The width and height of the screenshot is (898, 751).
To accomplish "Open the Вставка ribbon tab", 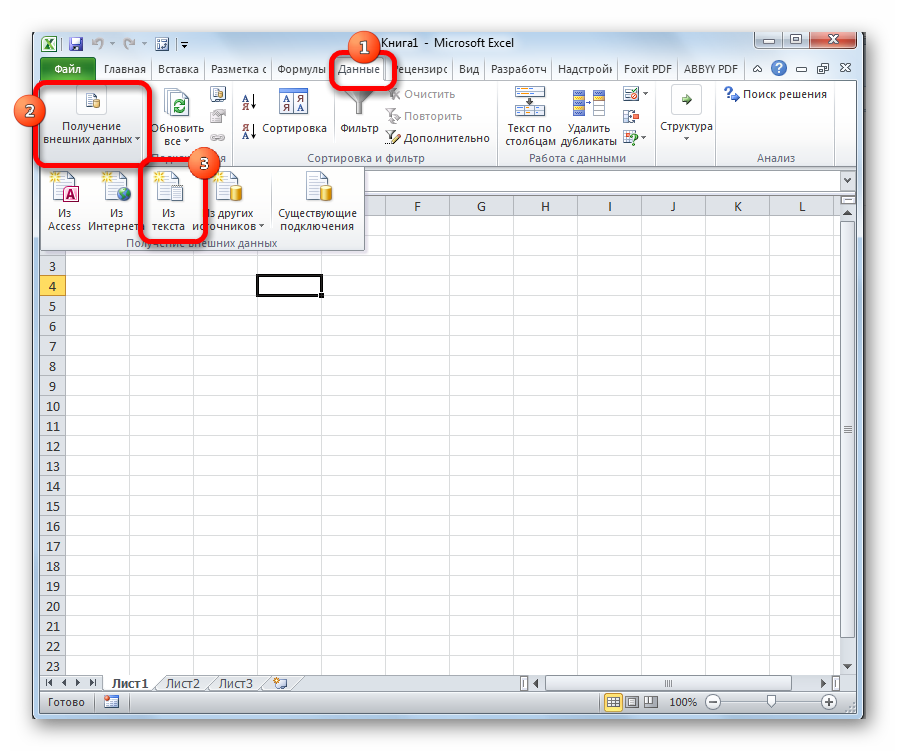I will 177,70.
